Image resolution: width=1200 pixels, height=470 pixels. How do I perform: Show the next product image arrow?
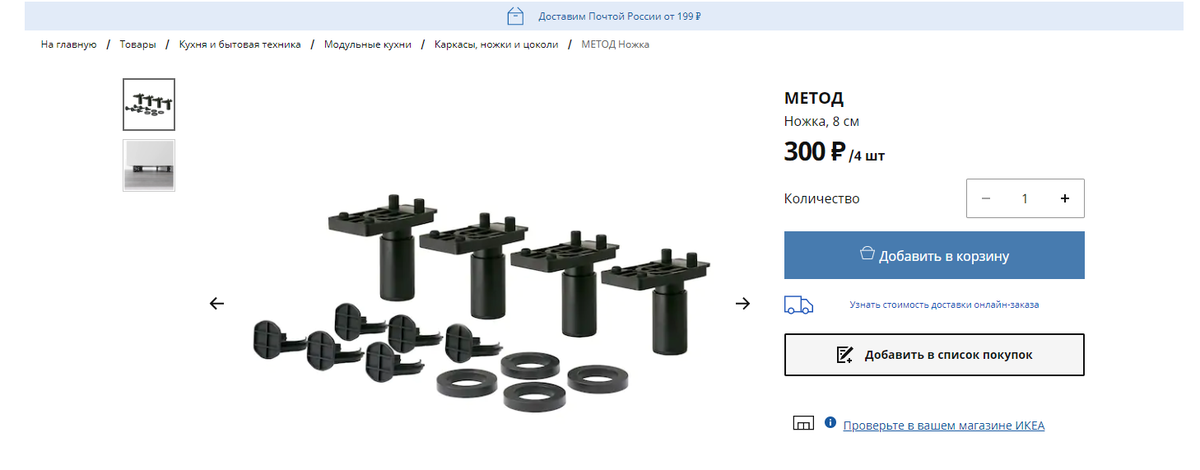click(x=743, y=303)
